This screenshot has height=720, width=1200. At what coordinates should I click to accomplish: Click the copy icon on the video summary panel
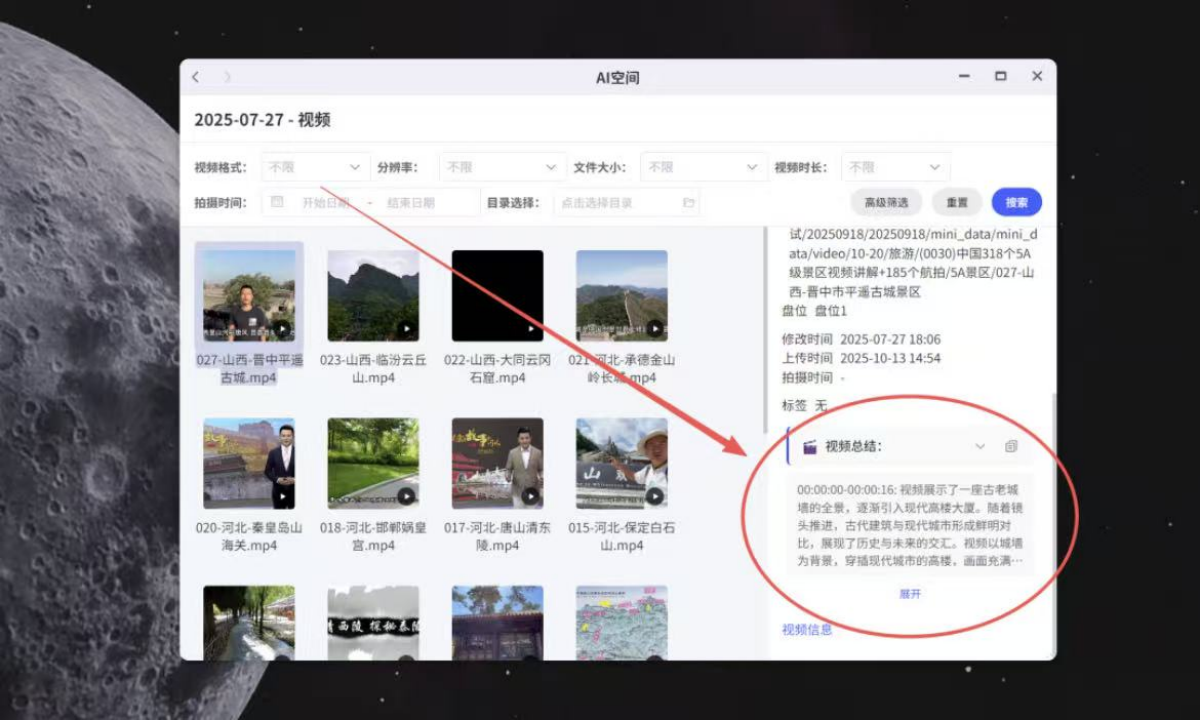click(x=1011, y=446)
